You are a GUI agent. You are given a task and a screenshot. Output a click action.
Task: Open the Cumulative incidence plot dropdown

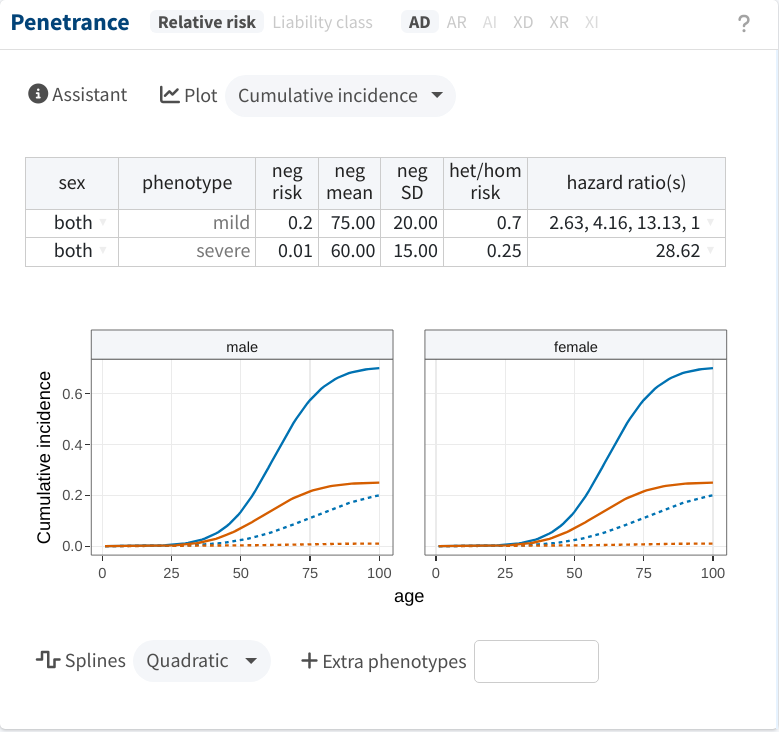tap(340, 95)
